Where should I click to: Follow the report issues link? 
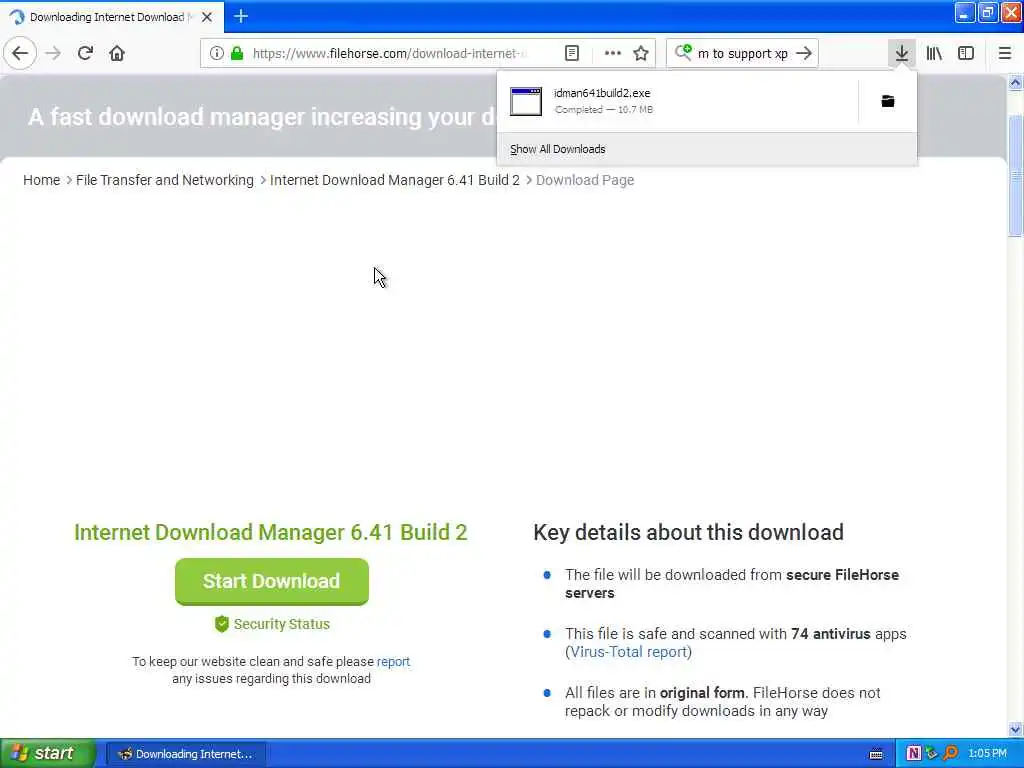tap(393, 662)
